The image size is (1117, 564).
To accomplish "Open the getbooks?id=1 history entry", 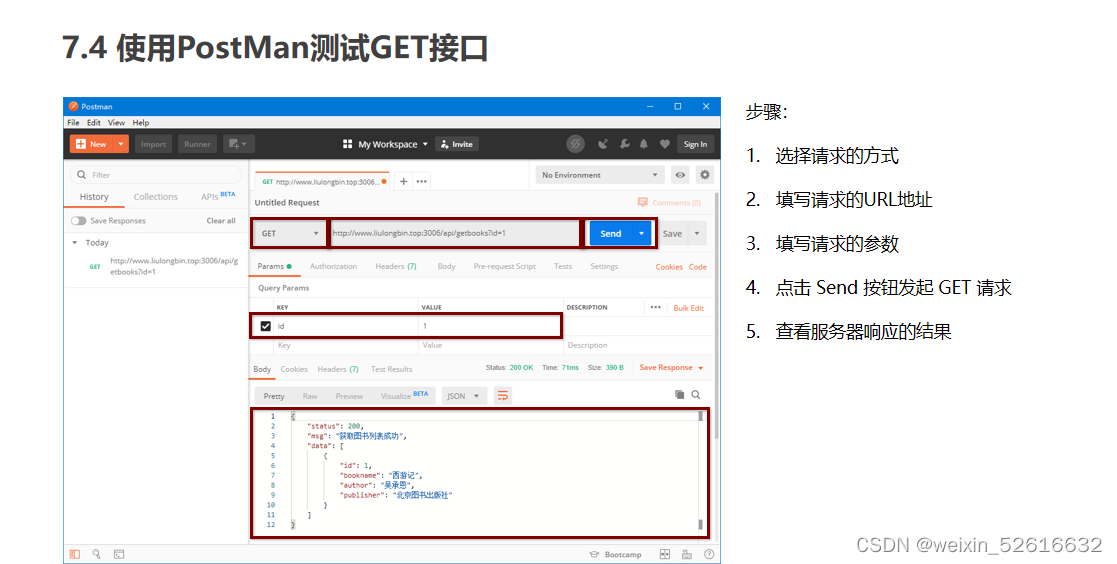I will click(x=164, y=266).
